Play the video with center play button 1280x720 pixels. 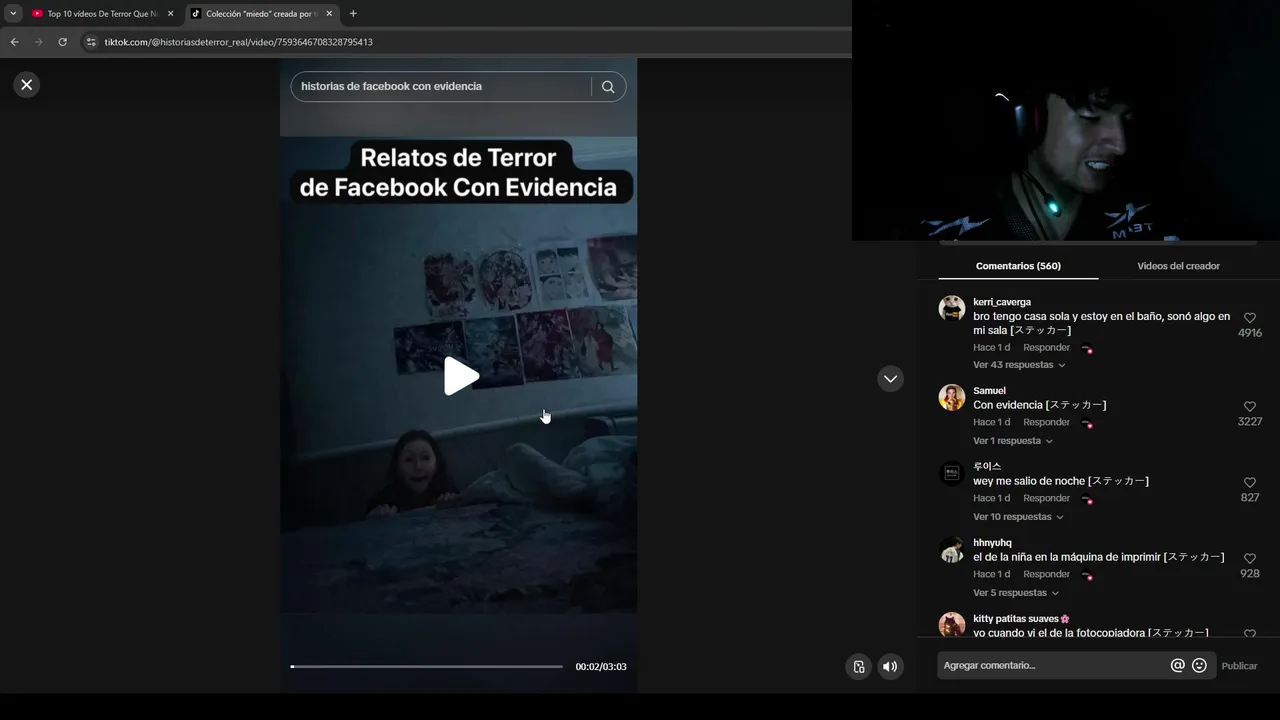click(x=460, y=376)
